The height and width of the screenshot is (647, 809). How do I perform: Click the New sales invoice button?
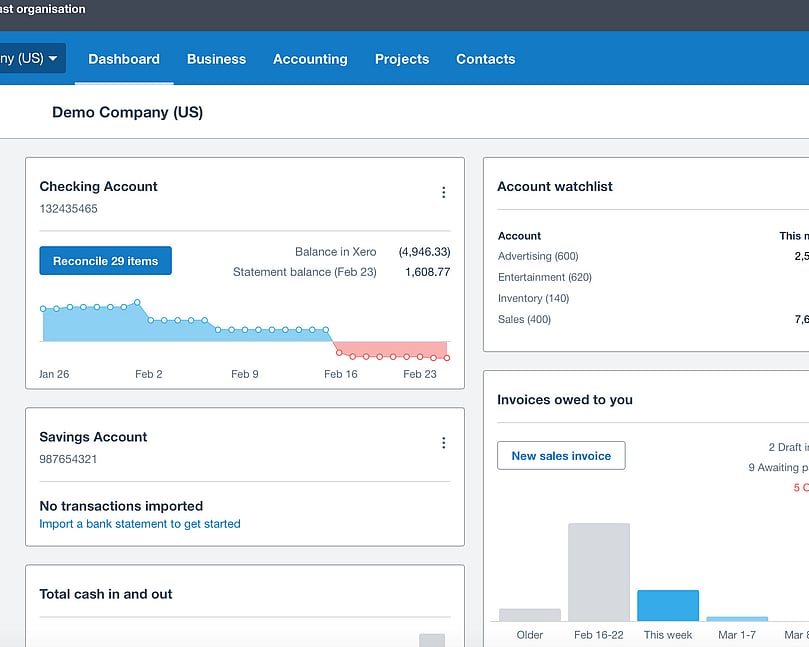(x=561, y=456)
